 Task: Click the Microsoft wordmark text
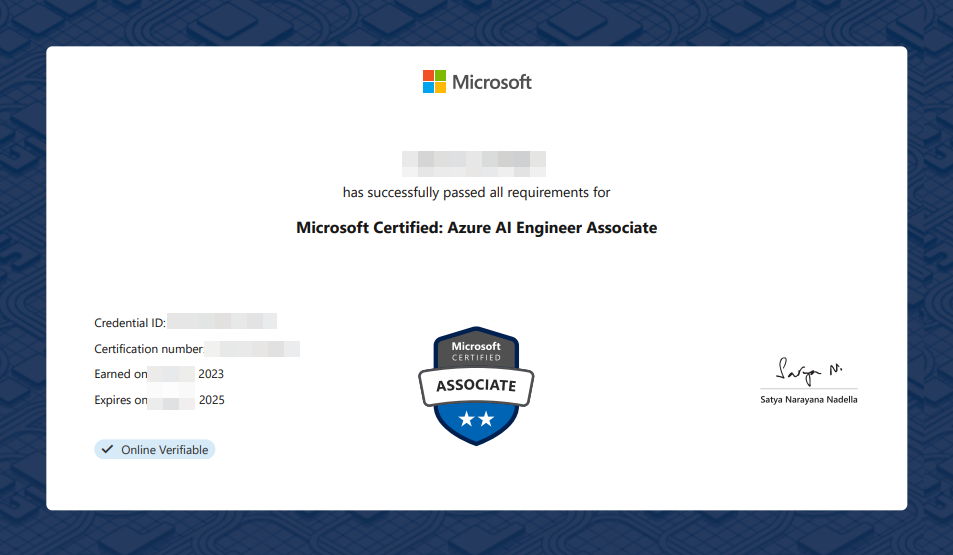[x=492, y=82]
